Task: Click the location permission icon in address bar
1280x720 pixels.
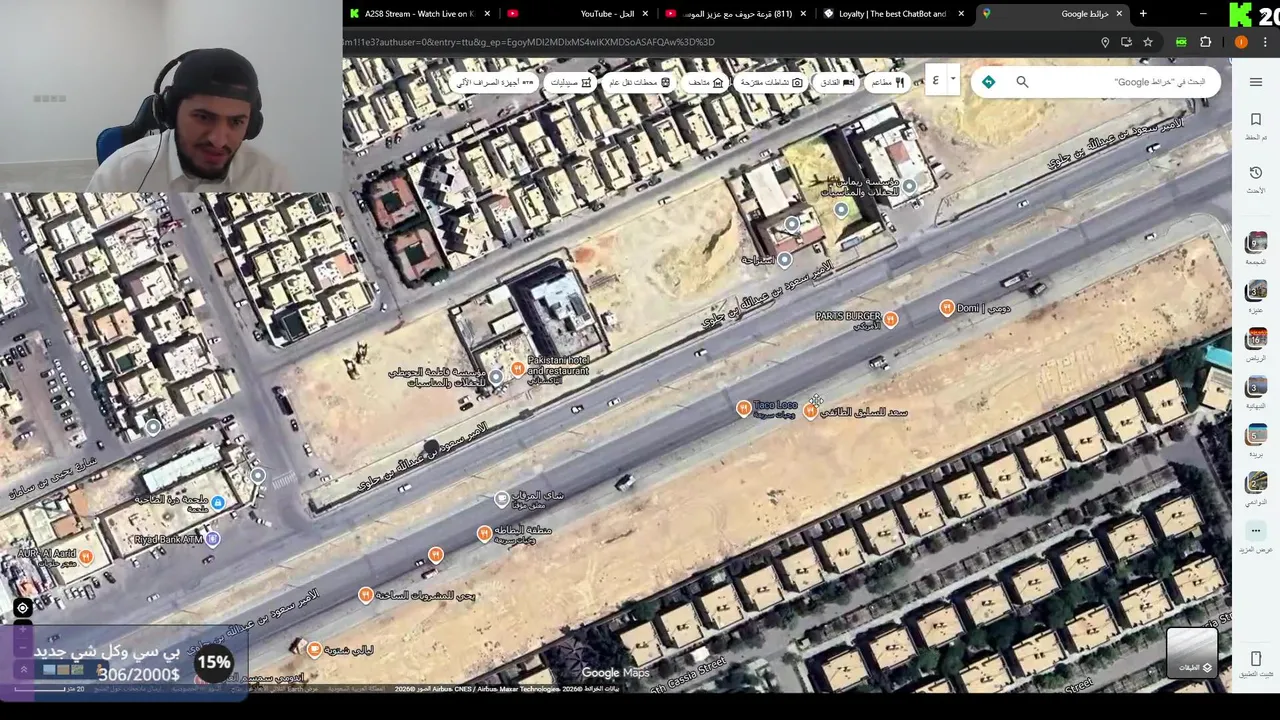Action: 1105,42
